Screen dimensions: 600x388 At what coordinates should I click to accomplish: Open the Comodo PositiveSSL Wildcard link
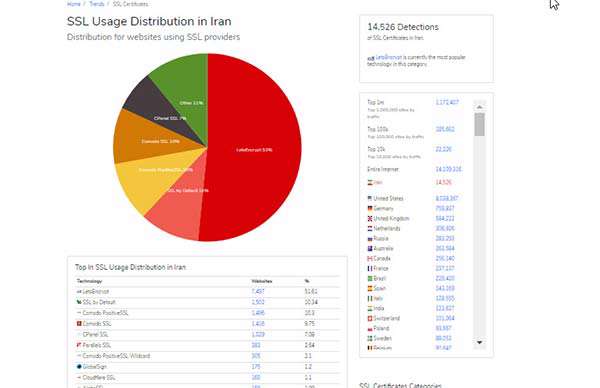coord(116,355)
